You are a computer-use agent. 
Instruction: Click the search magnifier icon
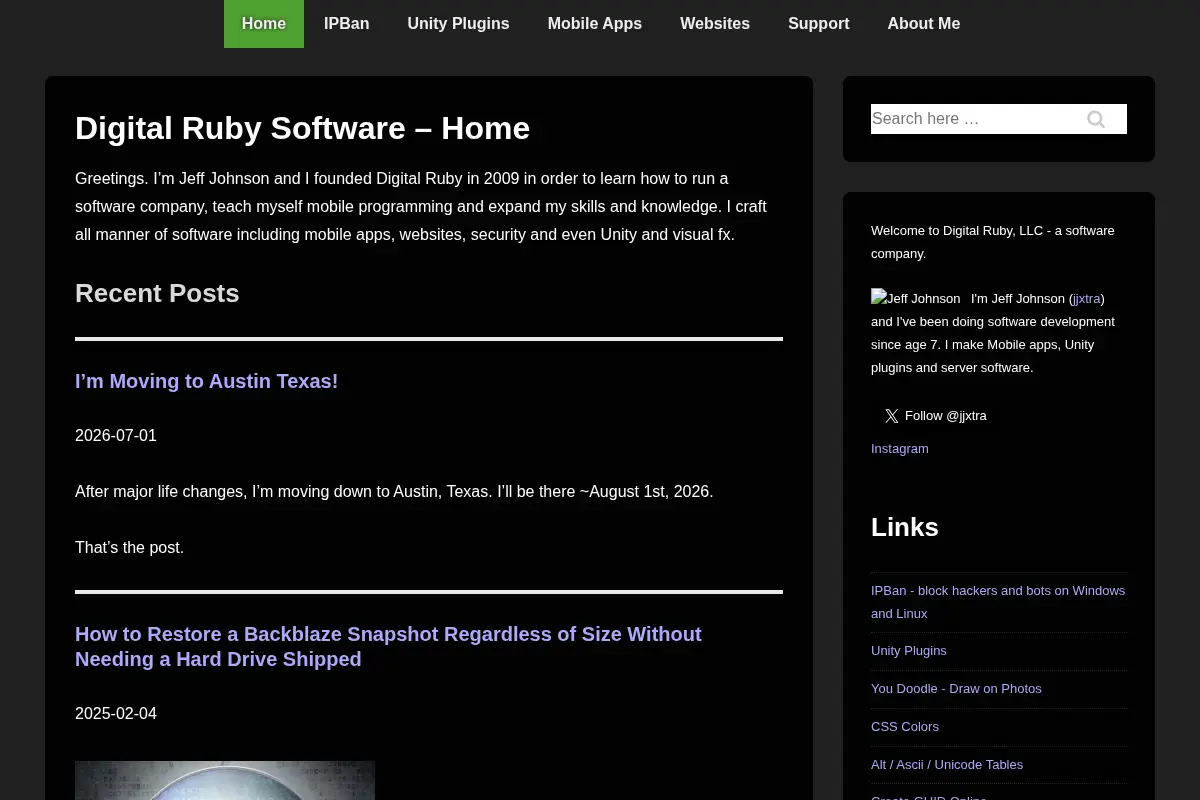pos(1096,119)
